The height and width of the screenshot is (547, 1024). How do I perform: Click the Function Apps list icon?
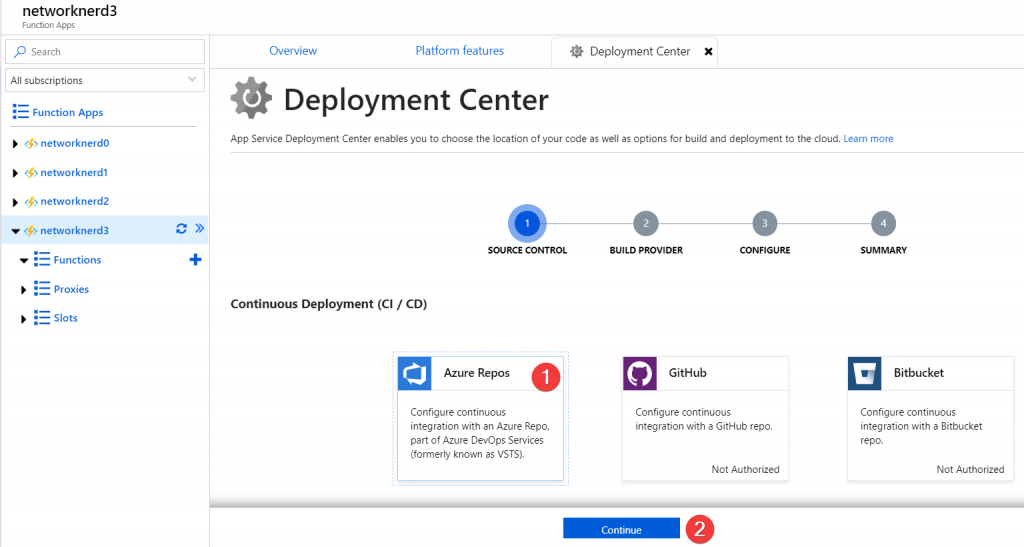(x=20, y=112)
